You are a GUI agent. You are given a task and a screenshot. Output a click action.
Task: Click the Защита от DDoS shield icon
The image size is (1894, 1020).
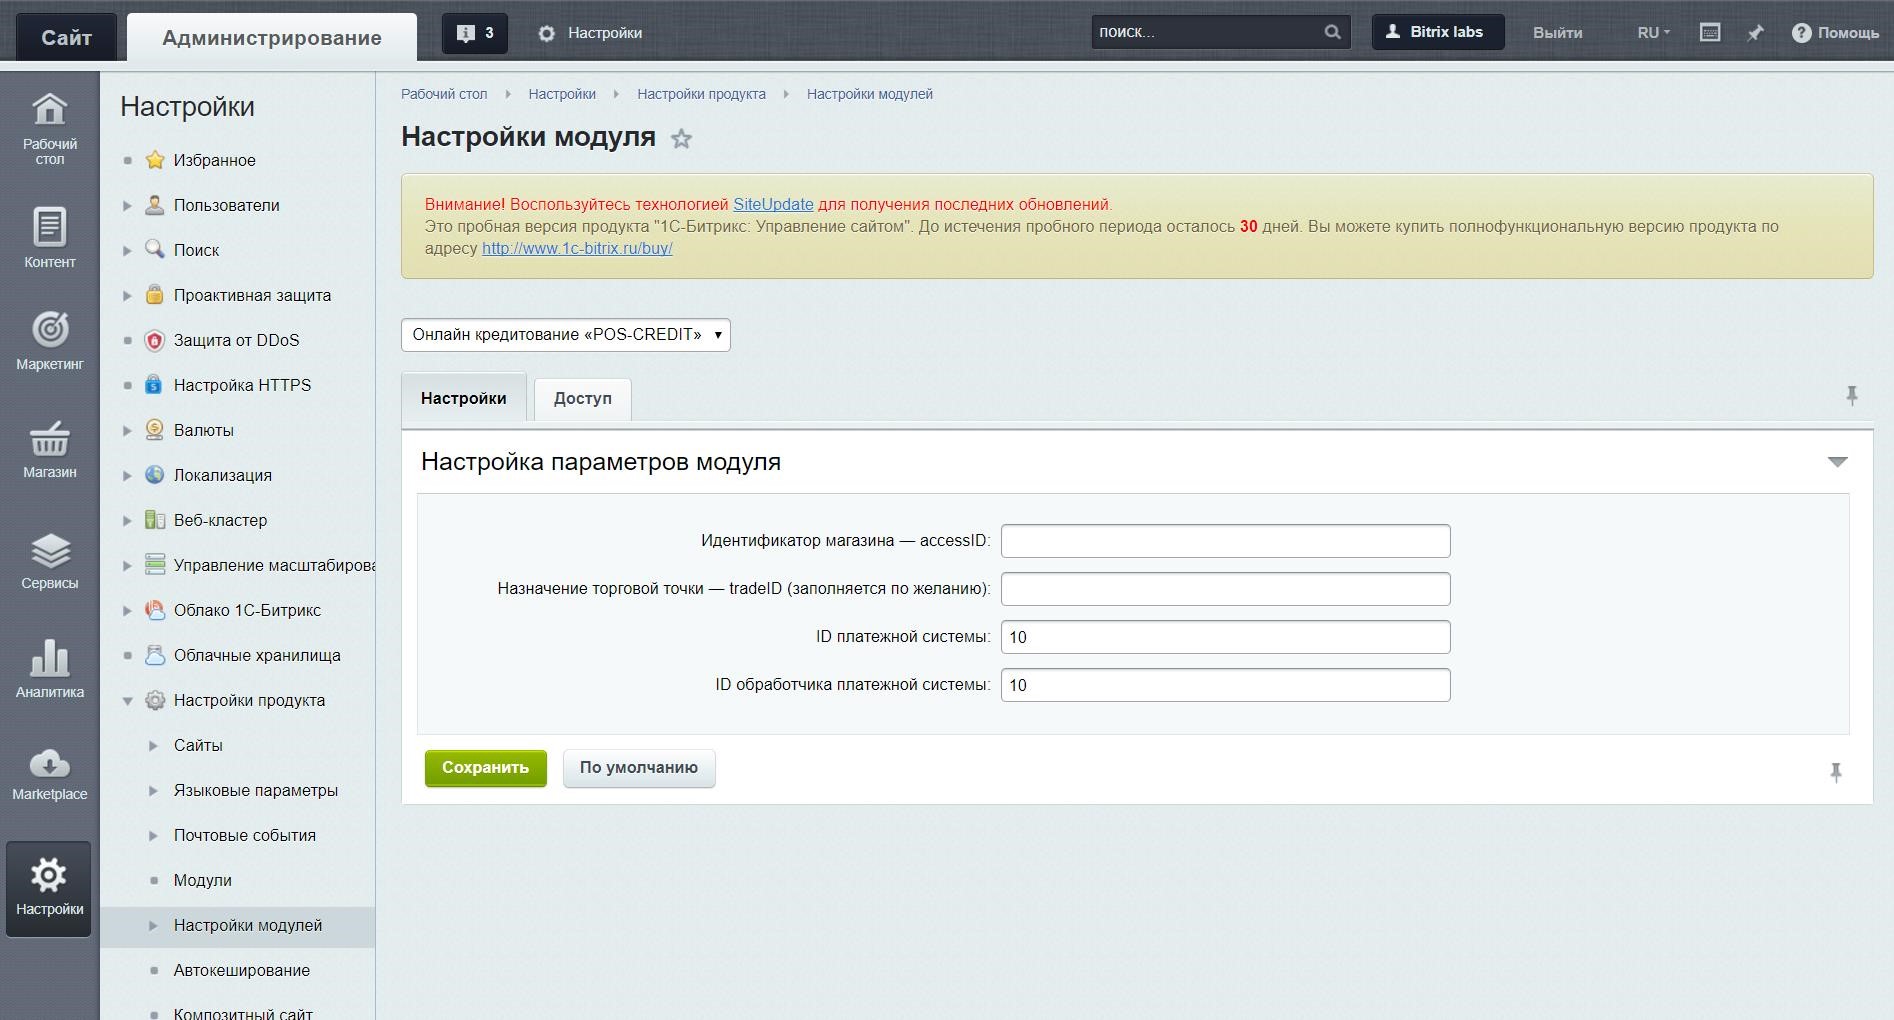154,340
